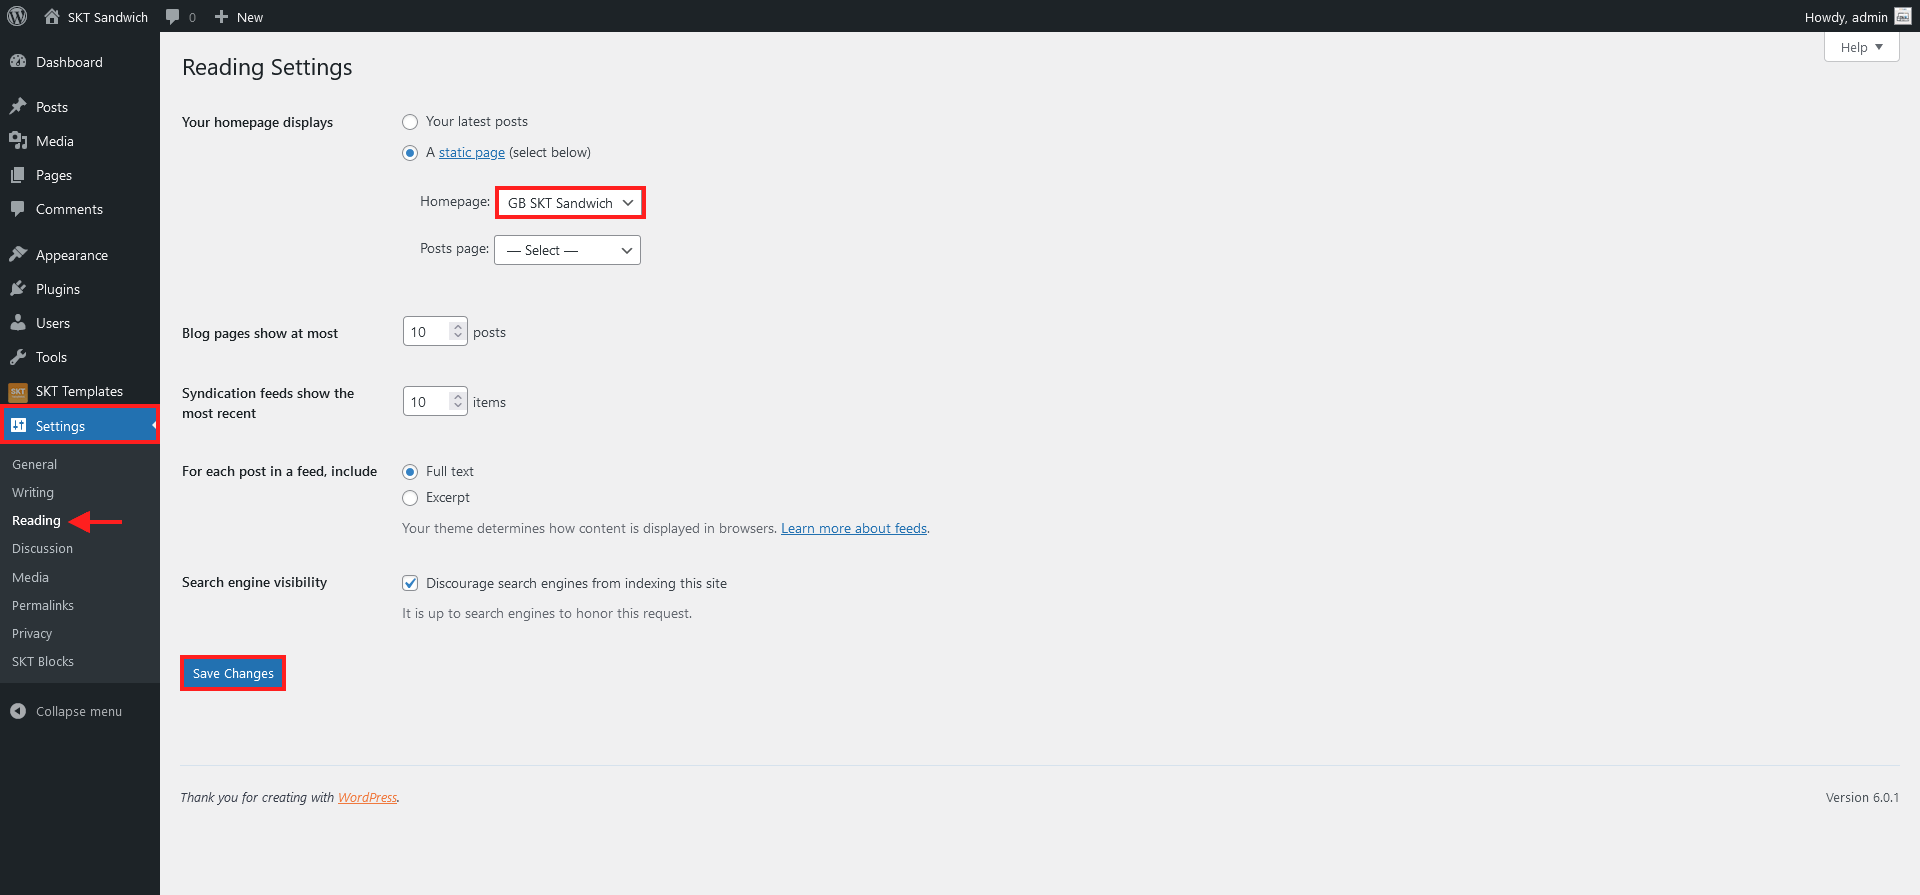This screenshot has width=1920, height=895.
Task: Click the SKT Templates logo icon
Action: coord(18,391)
